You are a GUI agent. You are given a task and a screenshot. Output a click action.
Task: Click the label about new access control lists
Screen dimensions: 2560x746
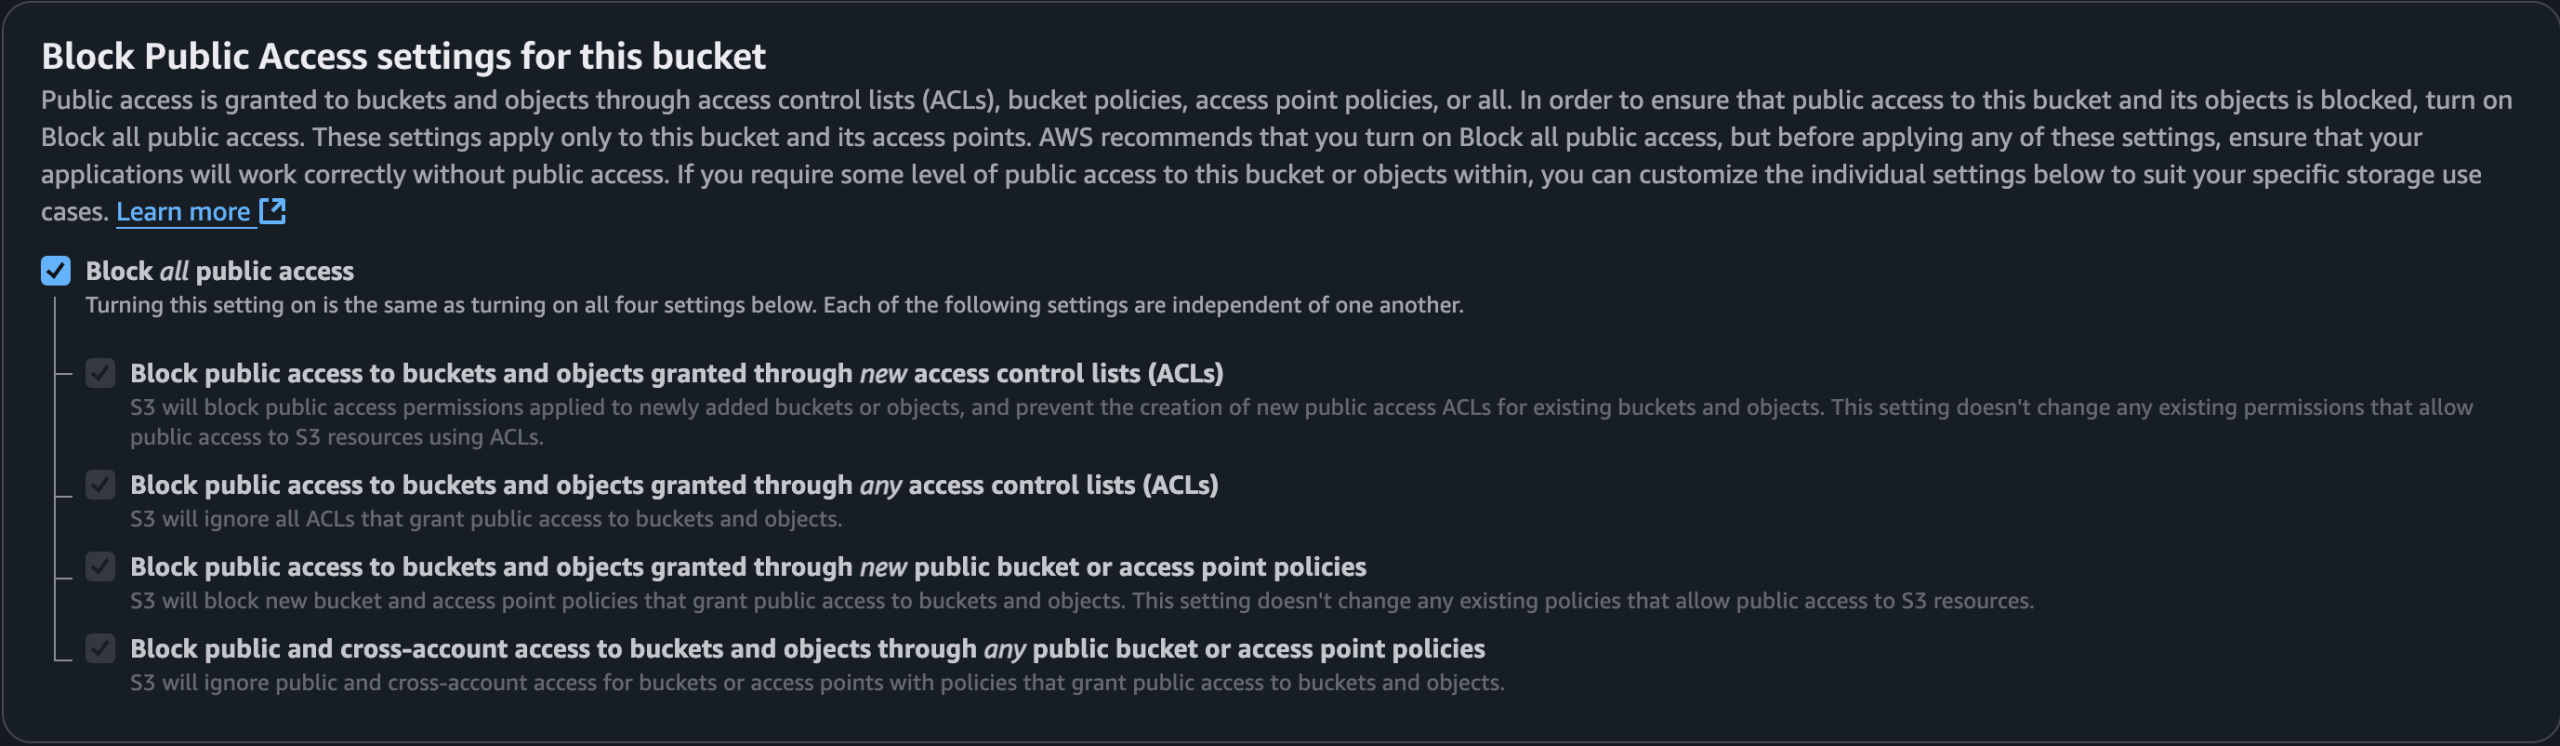pos(676,373)
